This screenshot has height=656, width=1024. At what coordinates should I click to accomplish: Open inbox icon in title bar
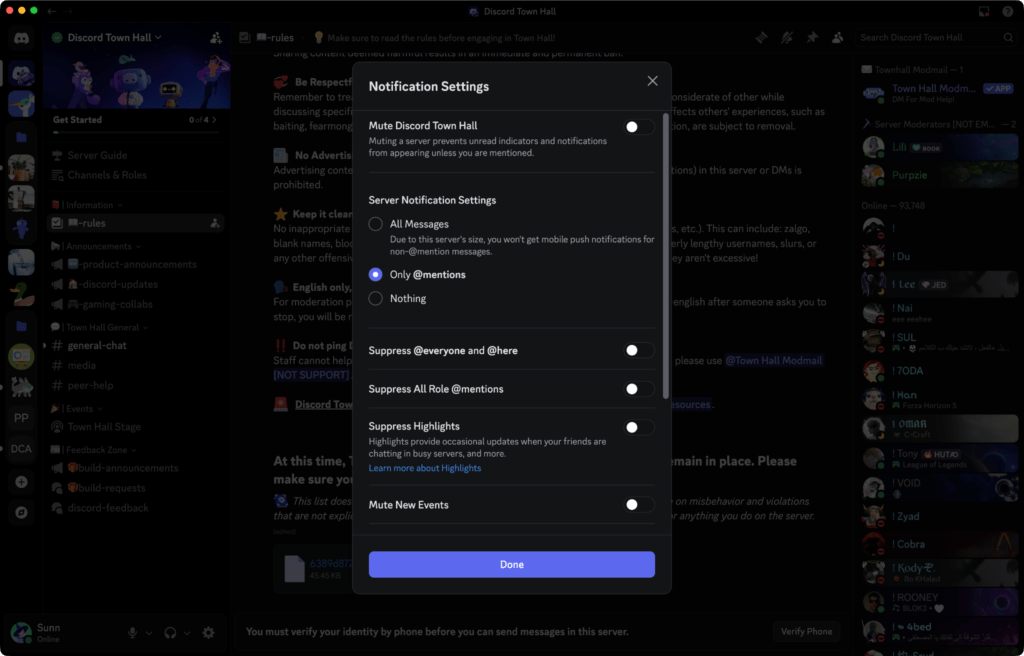984,11
